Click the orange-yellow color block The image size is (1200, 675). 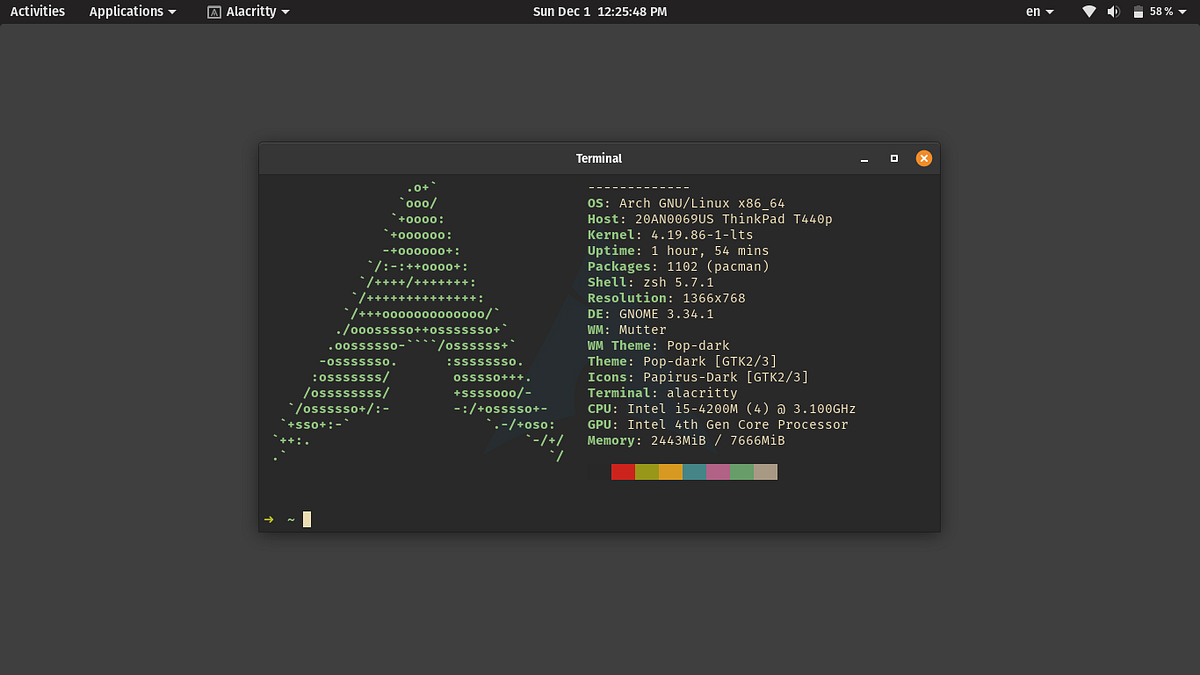(x=671, y=471)
